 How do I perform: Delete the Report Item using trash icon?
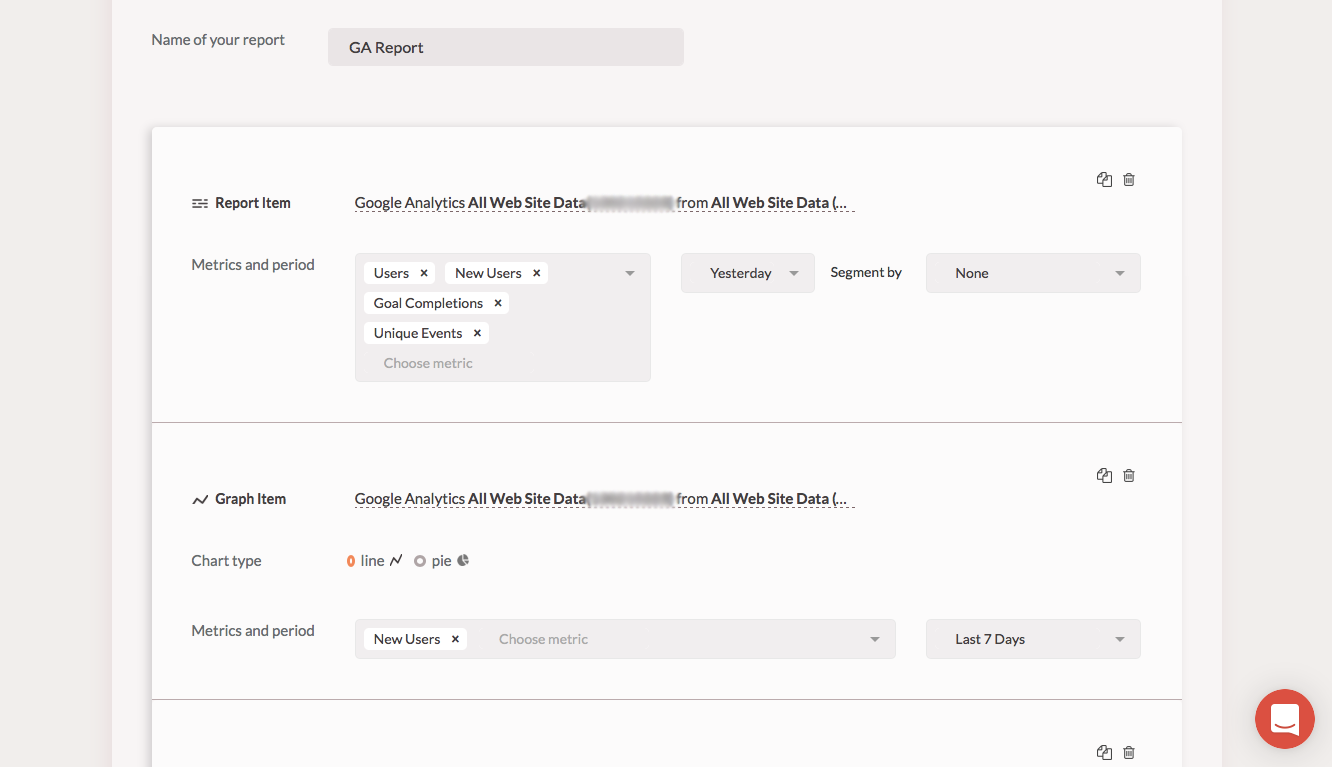tap(1129, 180)
